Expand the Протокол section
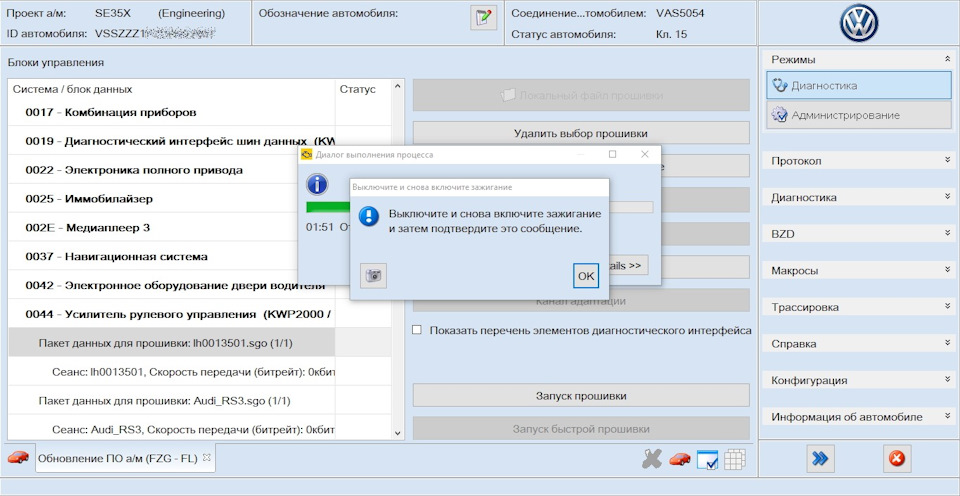This screenshot has height=496, width=960. coord(947,160)
